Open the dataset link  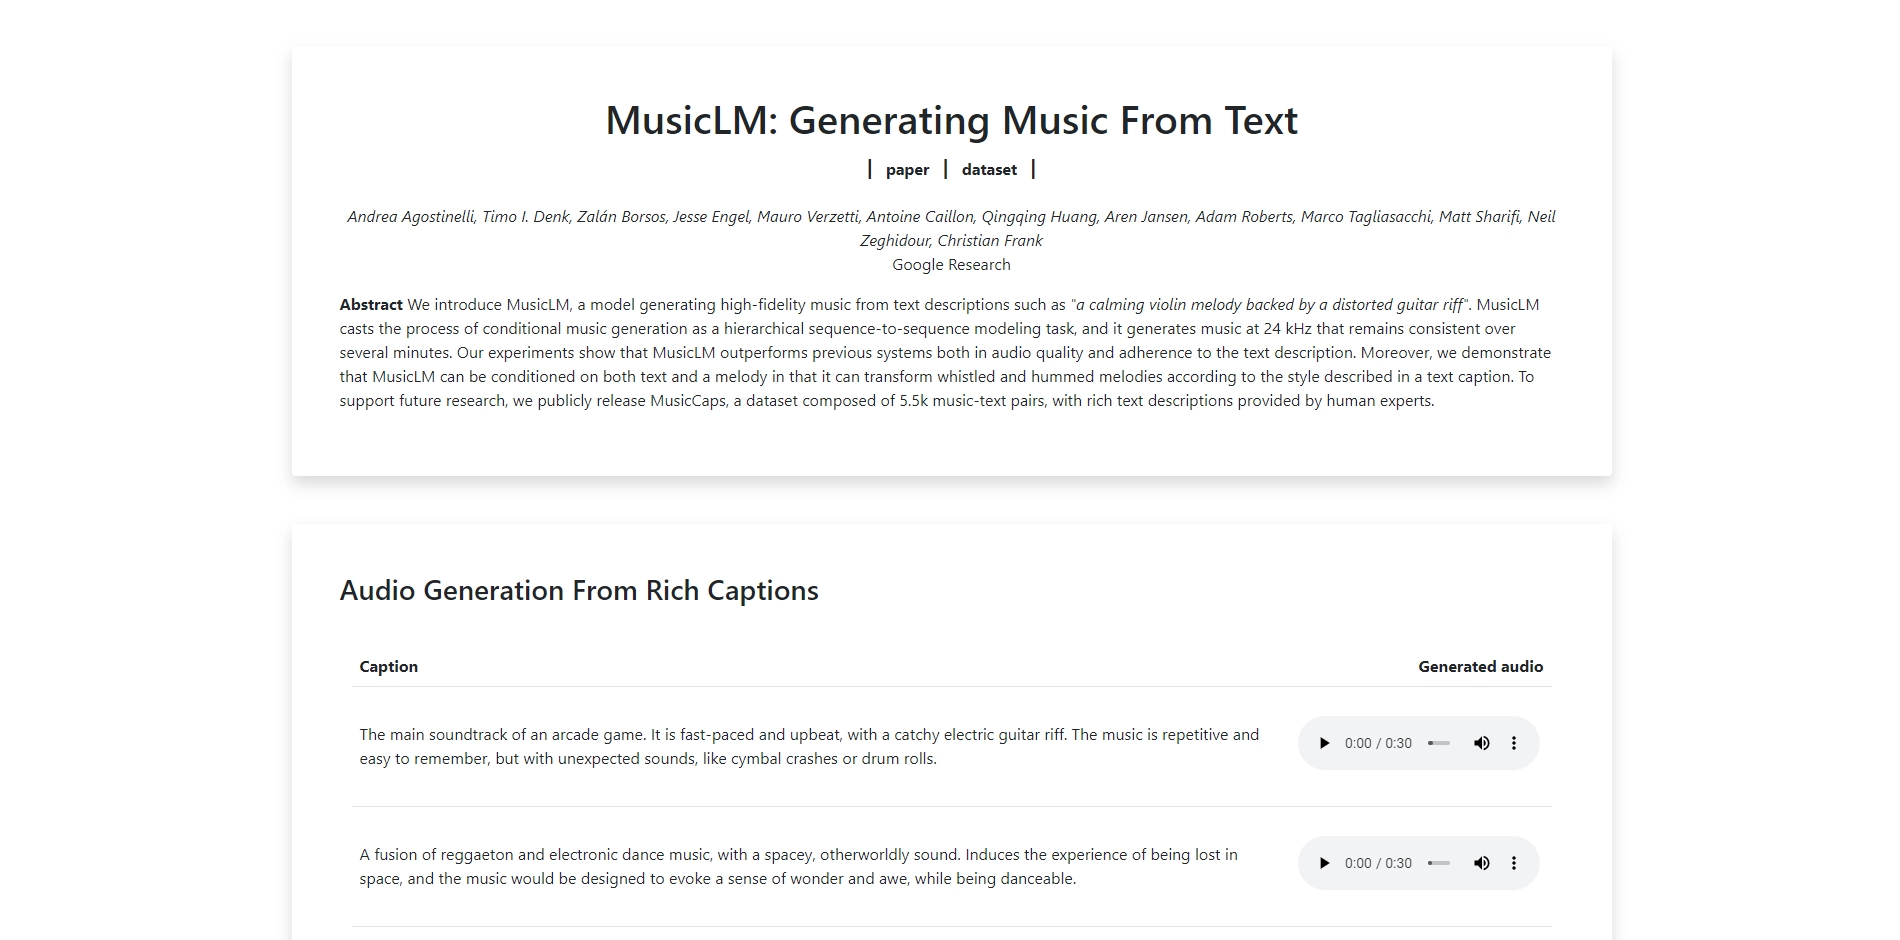pos(988,169)
